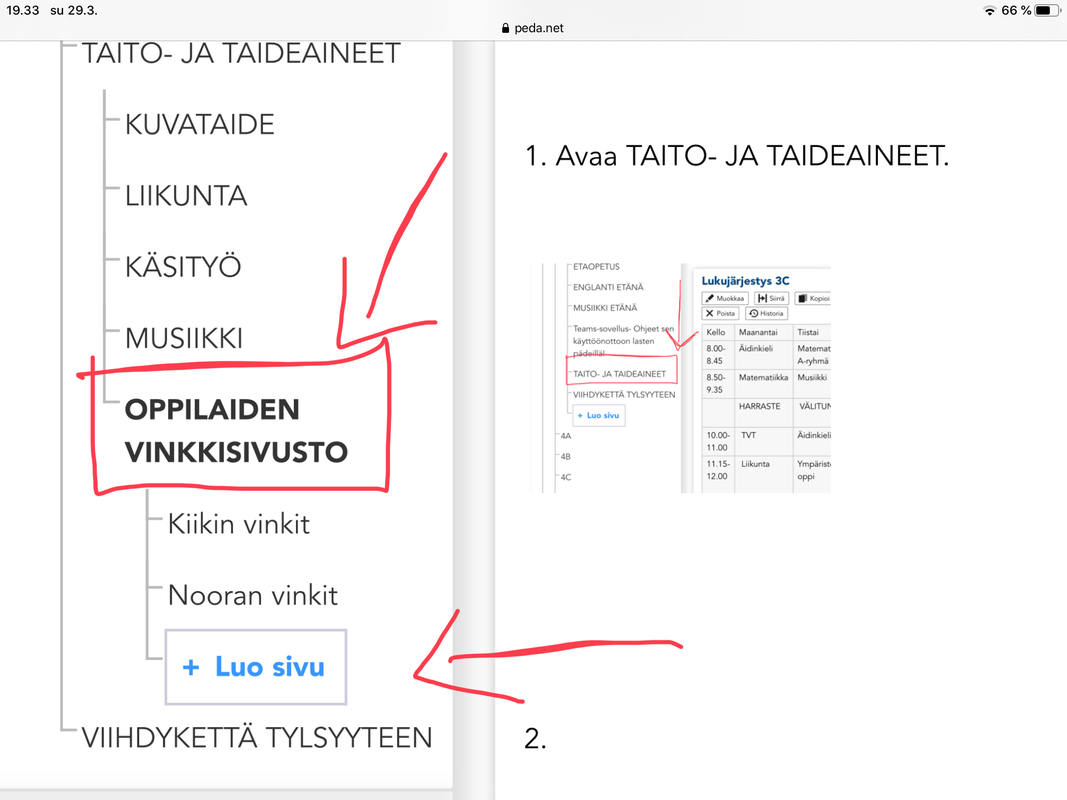The width and height of the screenshot is (1067, 800).
Task: Tap the peda.net address bar
Action: (533, 28)
